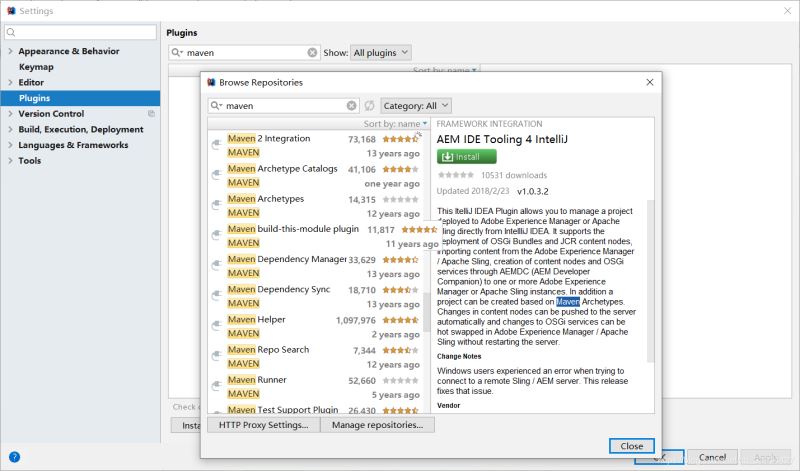Expand Languages & Frameworks node
The width and height of the screenshot is (800, 471).
[10, 145]
